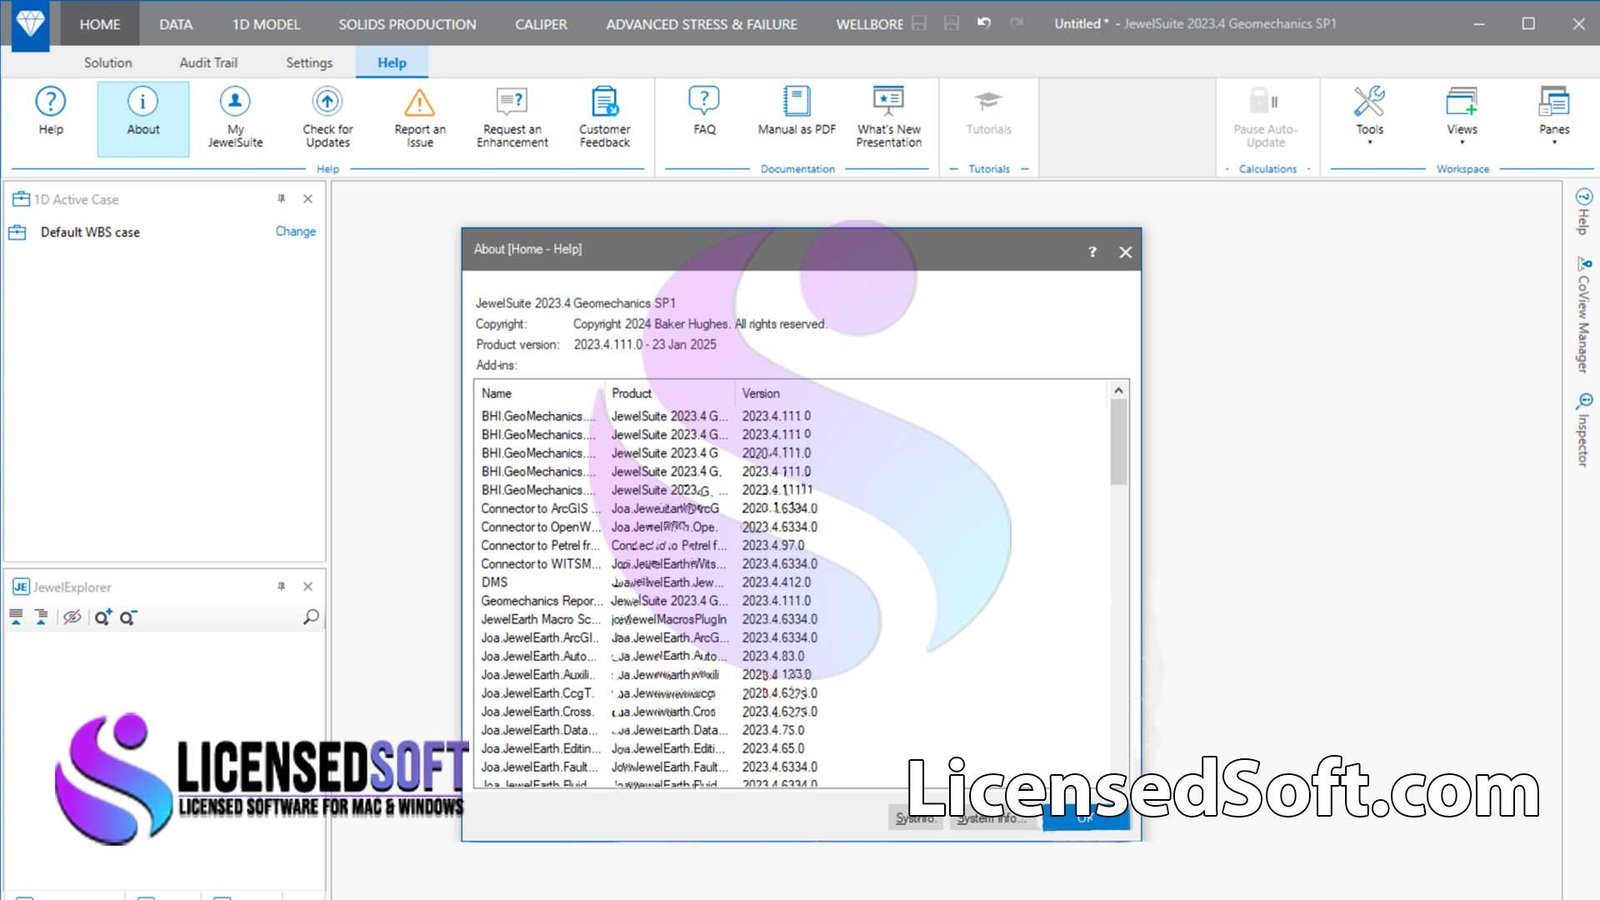This screenshot has width=1600, height=900.
Task: Click the About dialog help question mark
Action: 1092,252
